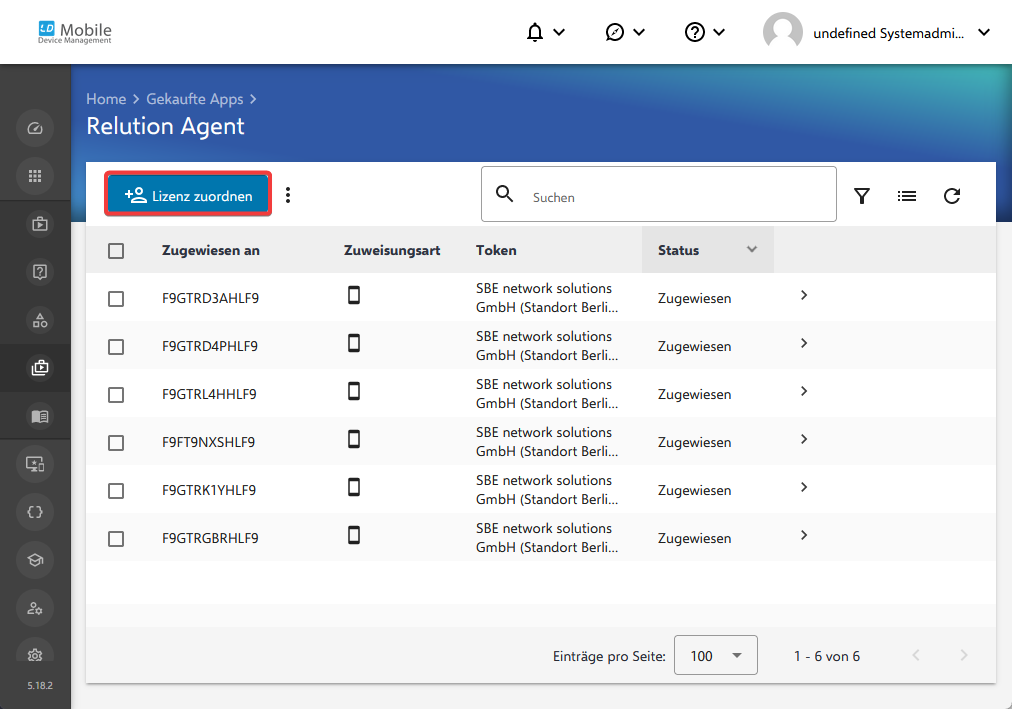Go to Home breadcrumb link

point(106,99)
